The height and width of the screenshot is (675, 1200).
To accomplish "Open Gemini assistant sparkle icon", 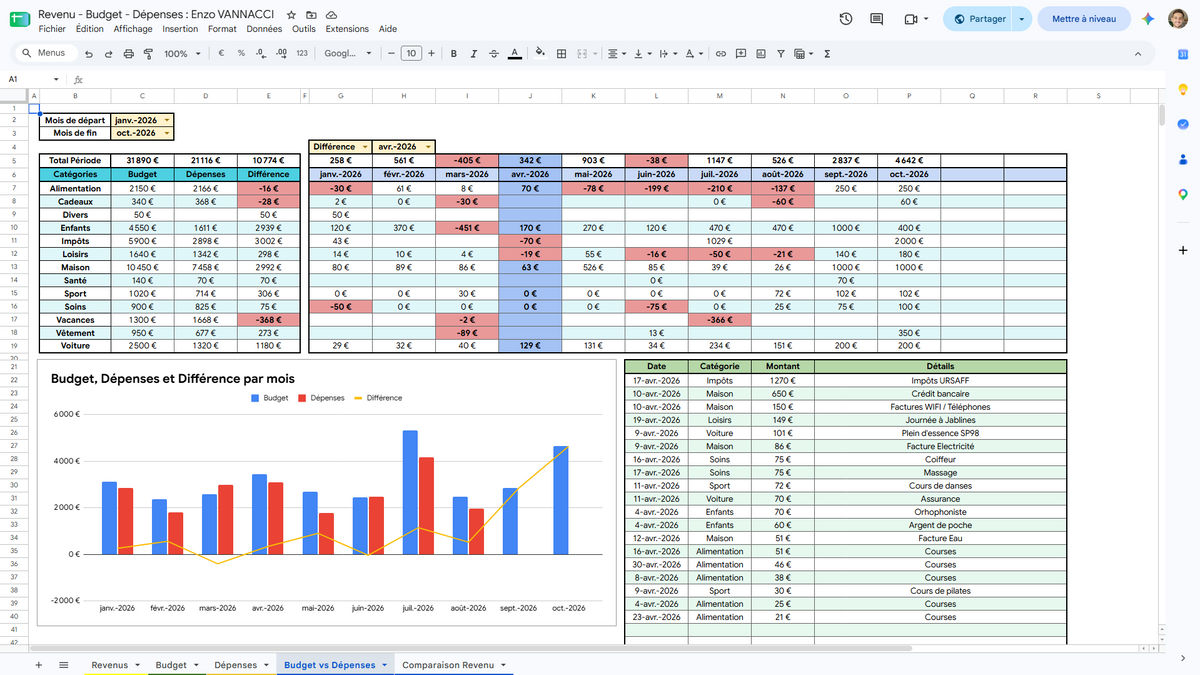I will coord(1149,19).
